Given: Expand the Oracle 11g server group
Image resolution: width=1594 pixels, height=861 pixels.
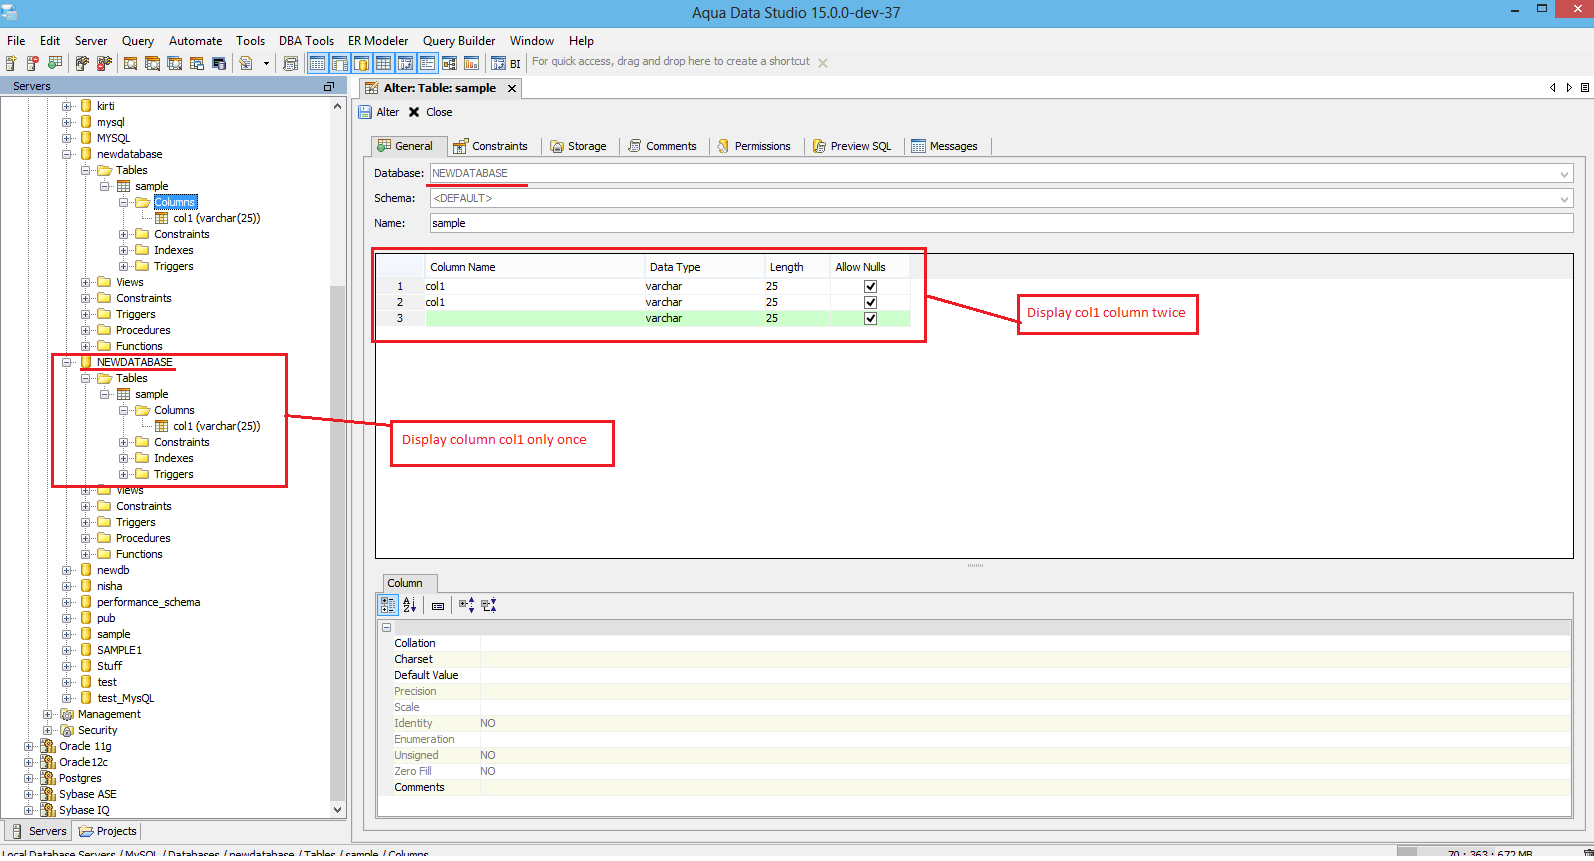Looking at the screenshot, I should (x=29, y=746).
